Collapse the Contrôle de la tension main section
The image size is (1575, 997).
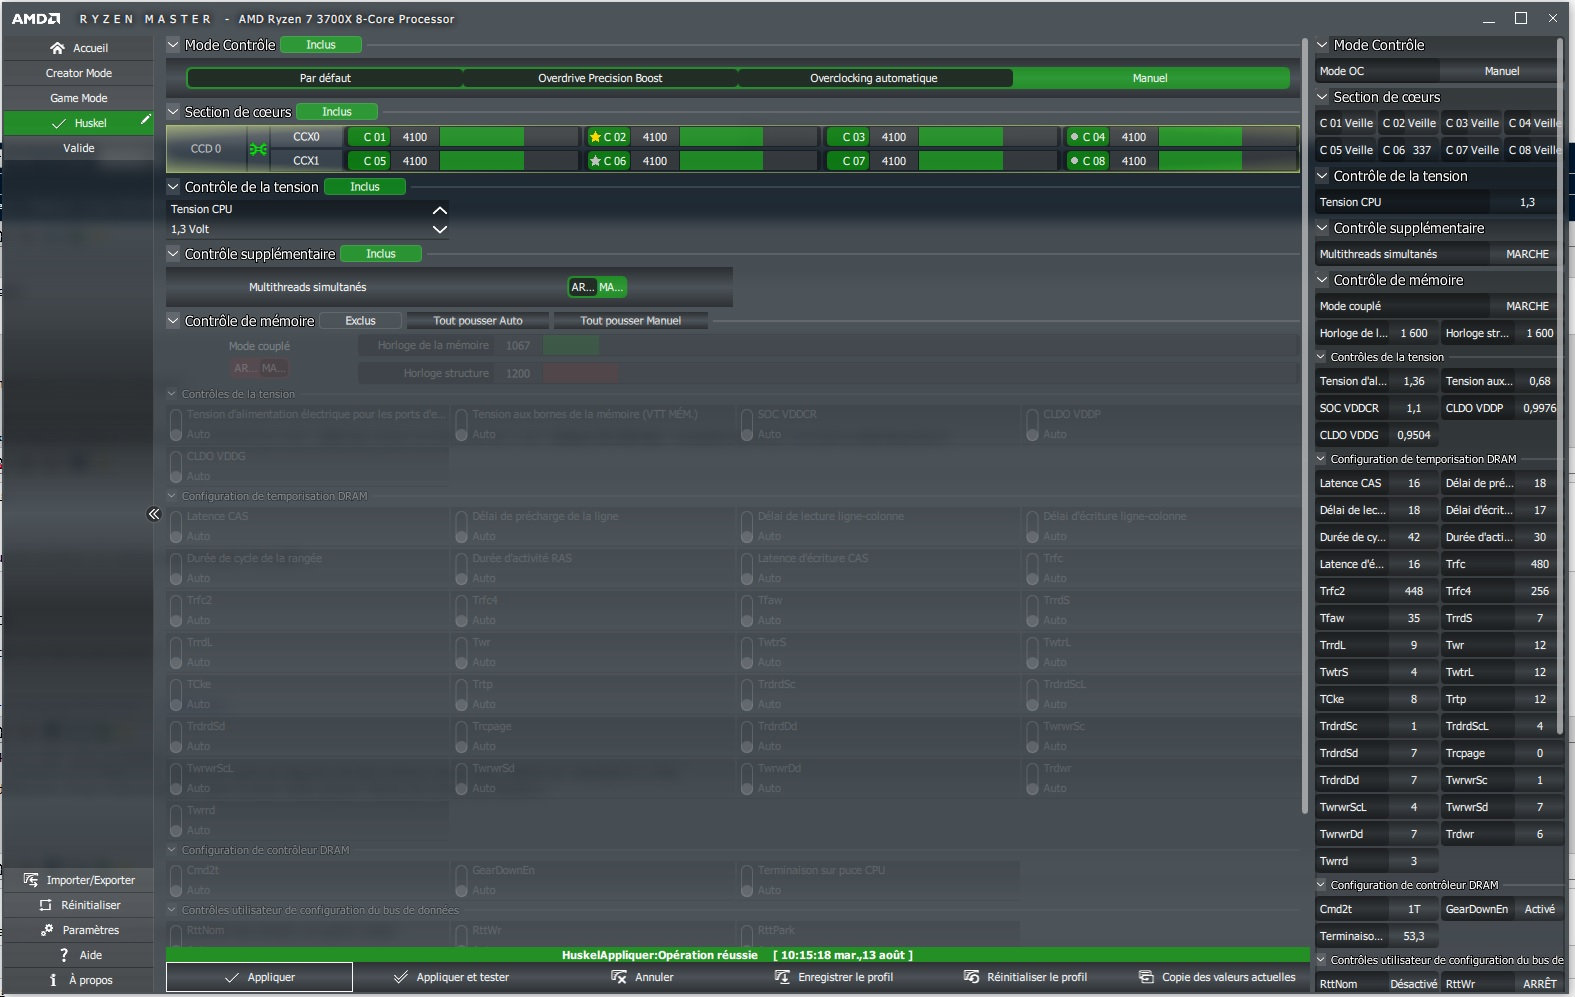(173, 187)
